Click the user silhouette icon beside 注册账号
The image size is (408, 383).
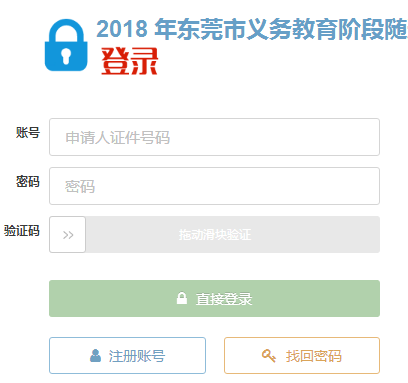pyautogui.click(x=95, y=356)
